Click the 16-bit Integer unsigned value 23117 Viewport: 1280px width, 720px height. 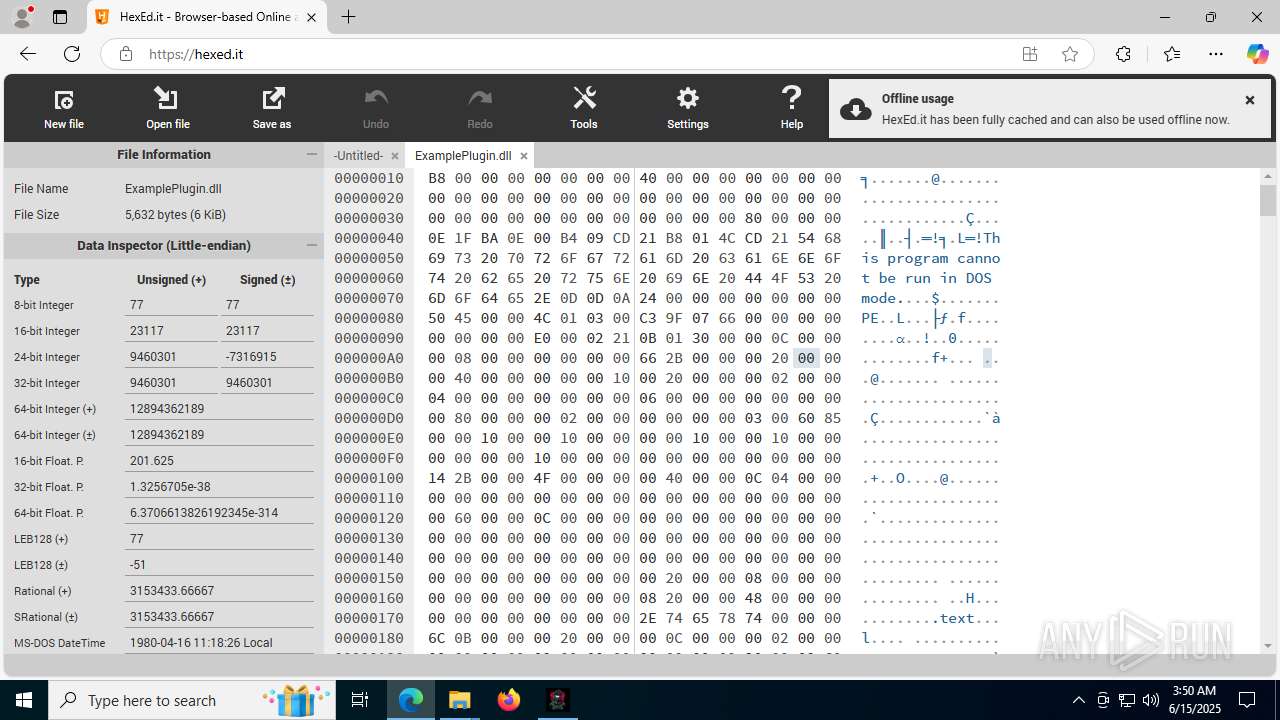(x=171, y=331)
